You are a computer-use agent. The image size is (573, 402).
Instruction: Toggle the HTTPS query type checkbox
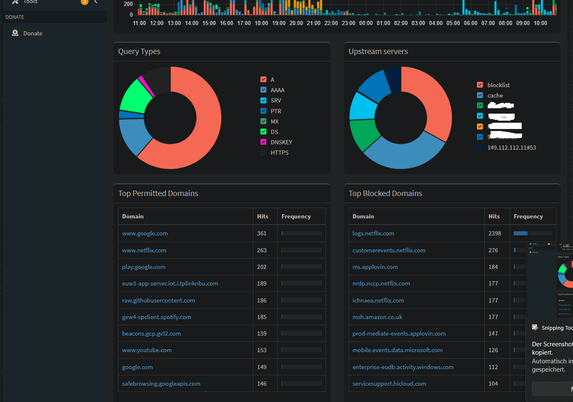263,152
